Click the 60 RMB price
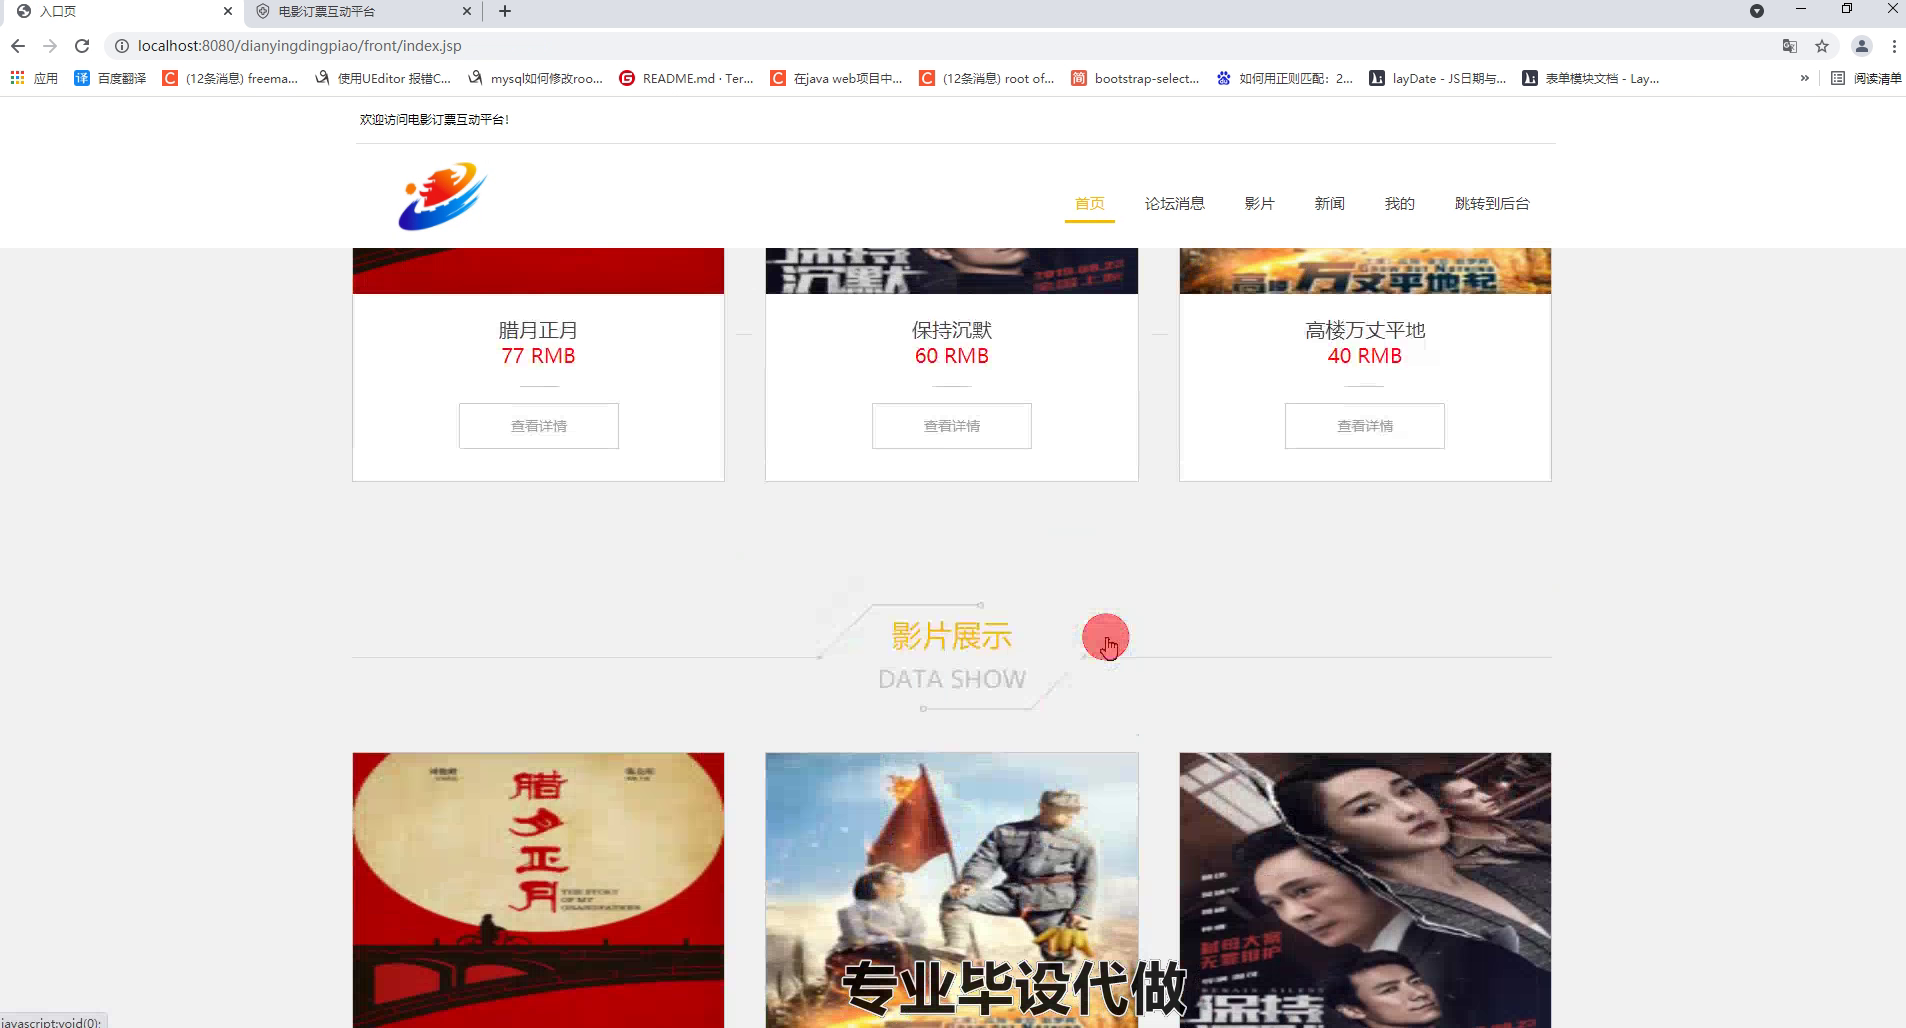The width and height of the screenshot is (1906, 1028). point(952,356)
